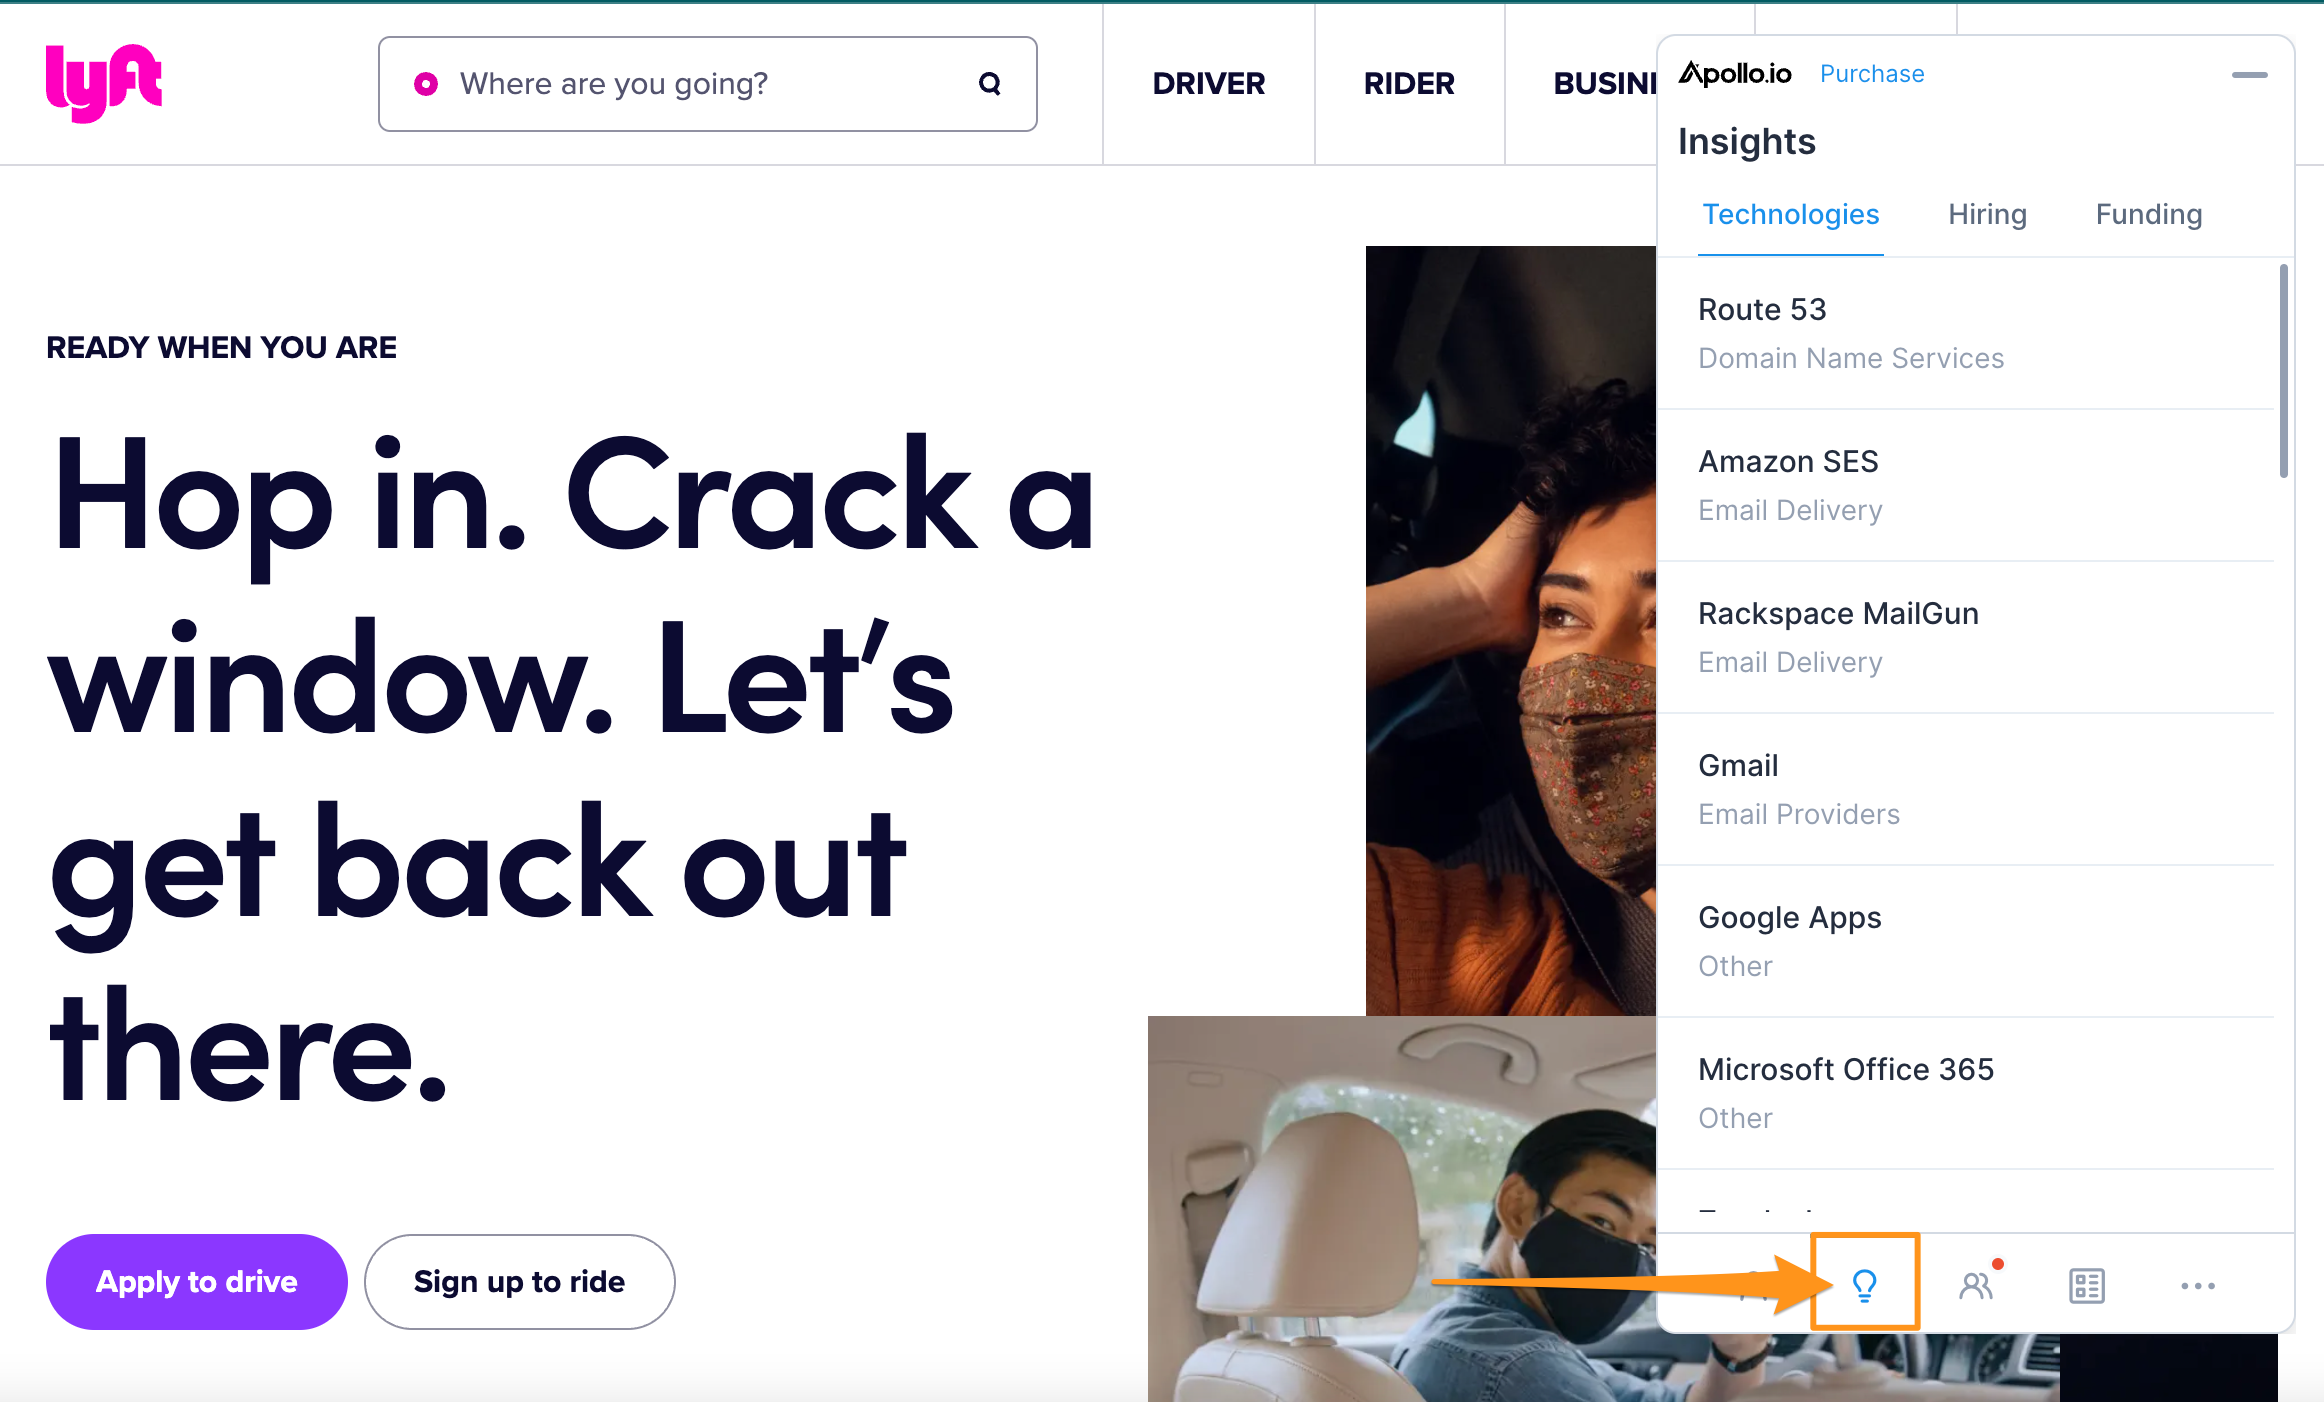Click the READY WHEN YOU ARE text
2324x1402 pixels.
(x=221, y=347)
